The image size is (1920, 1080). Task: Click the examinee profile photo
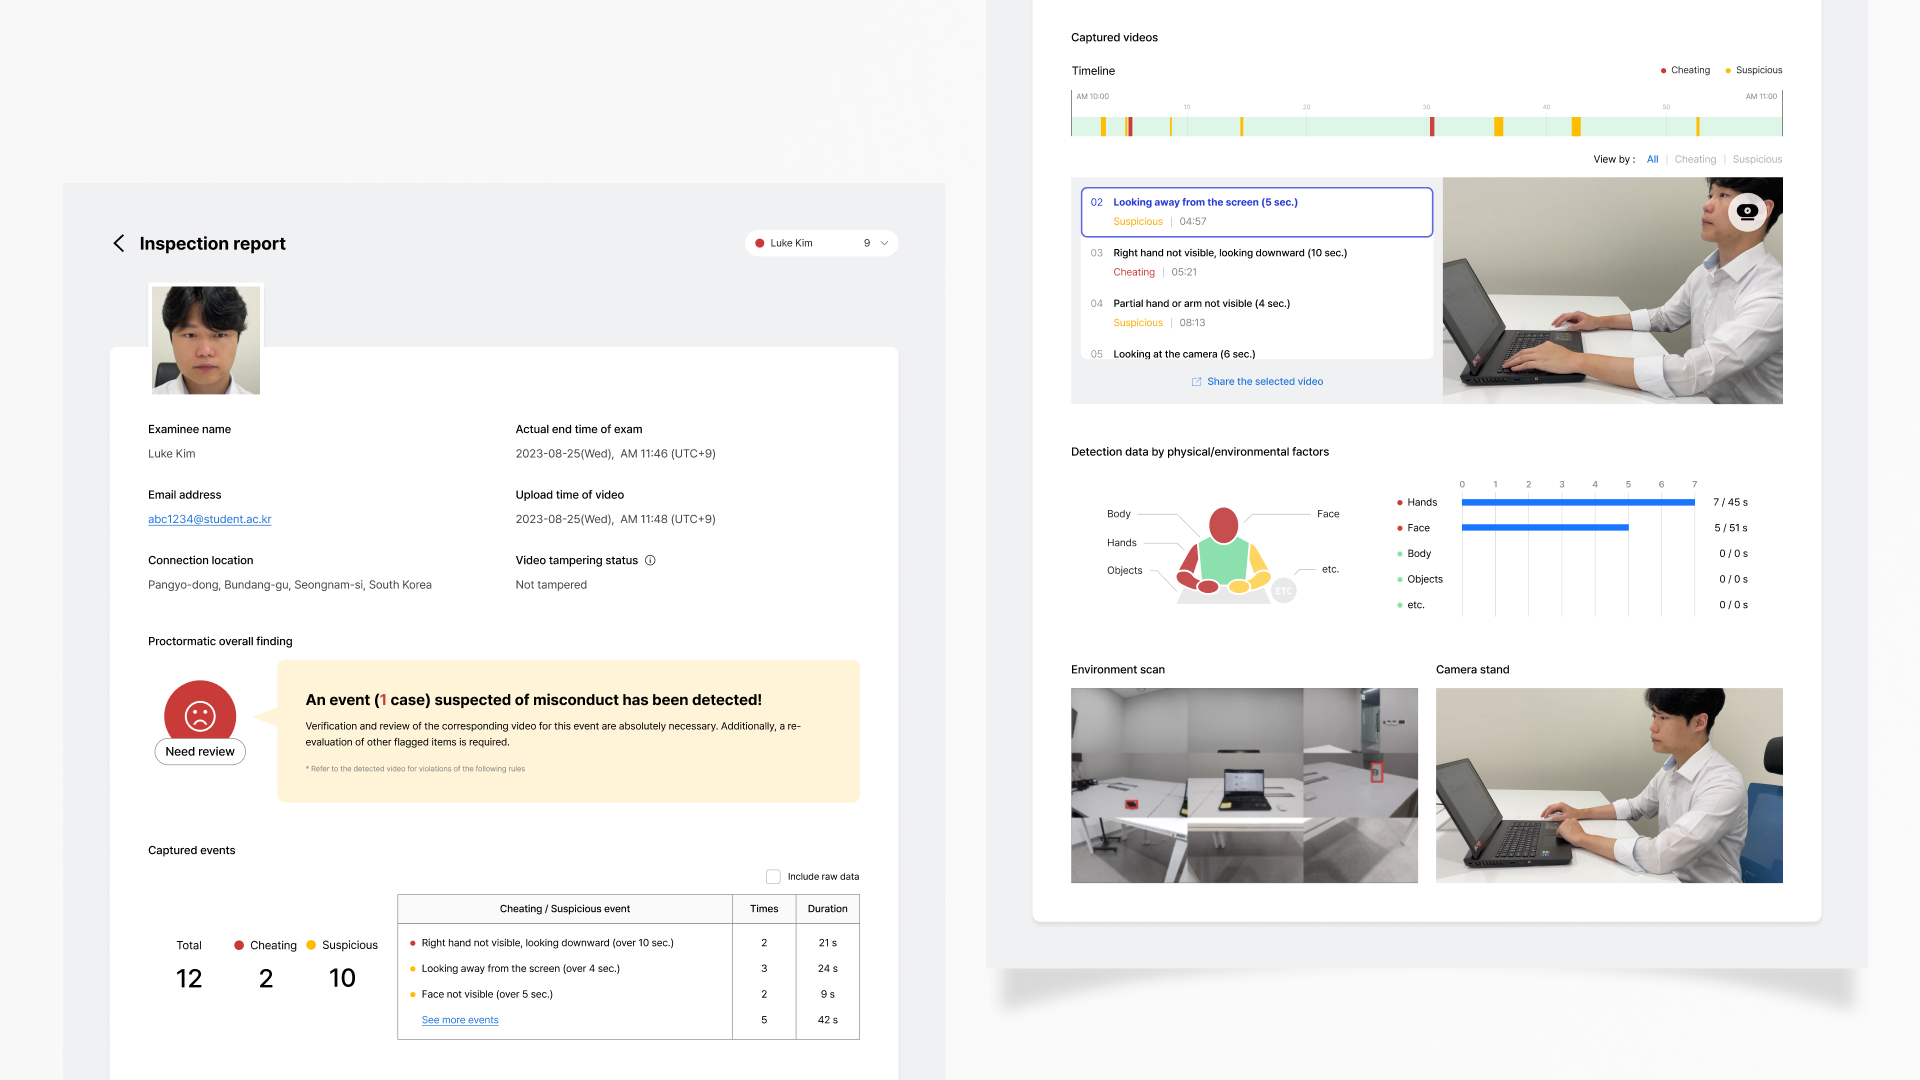206,340
